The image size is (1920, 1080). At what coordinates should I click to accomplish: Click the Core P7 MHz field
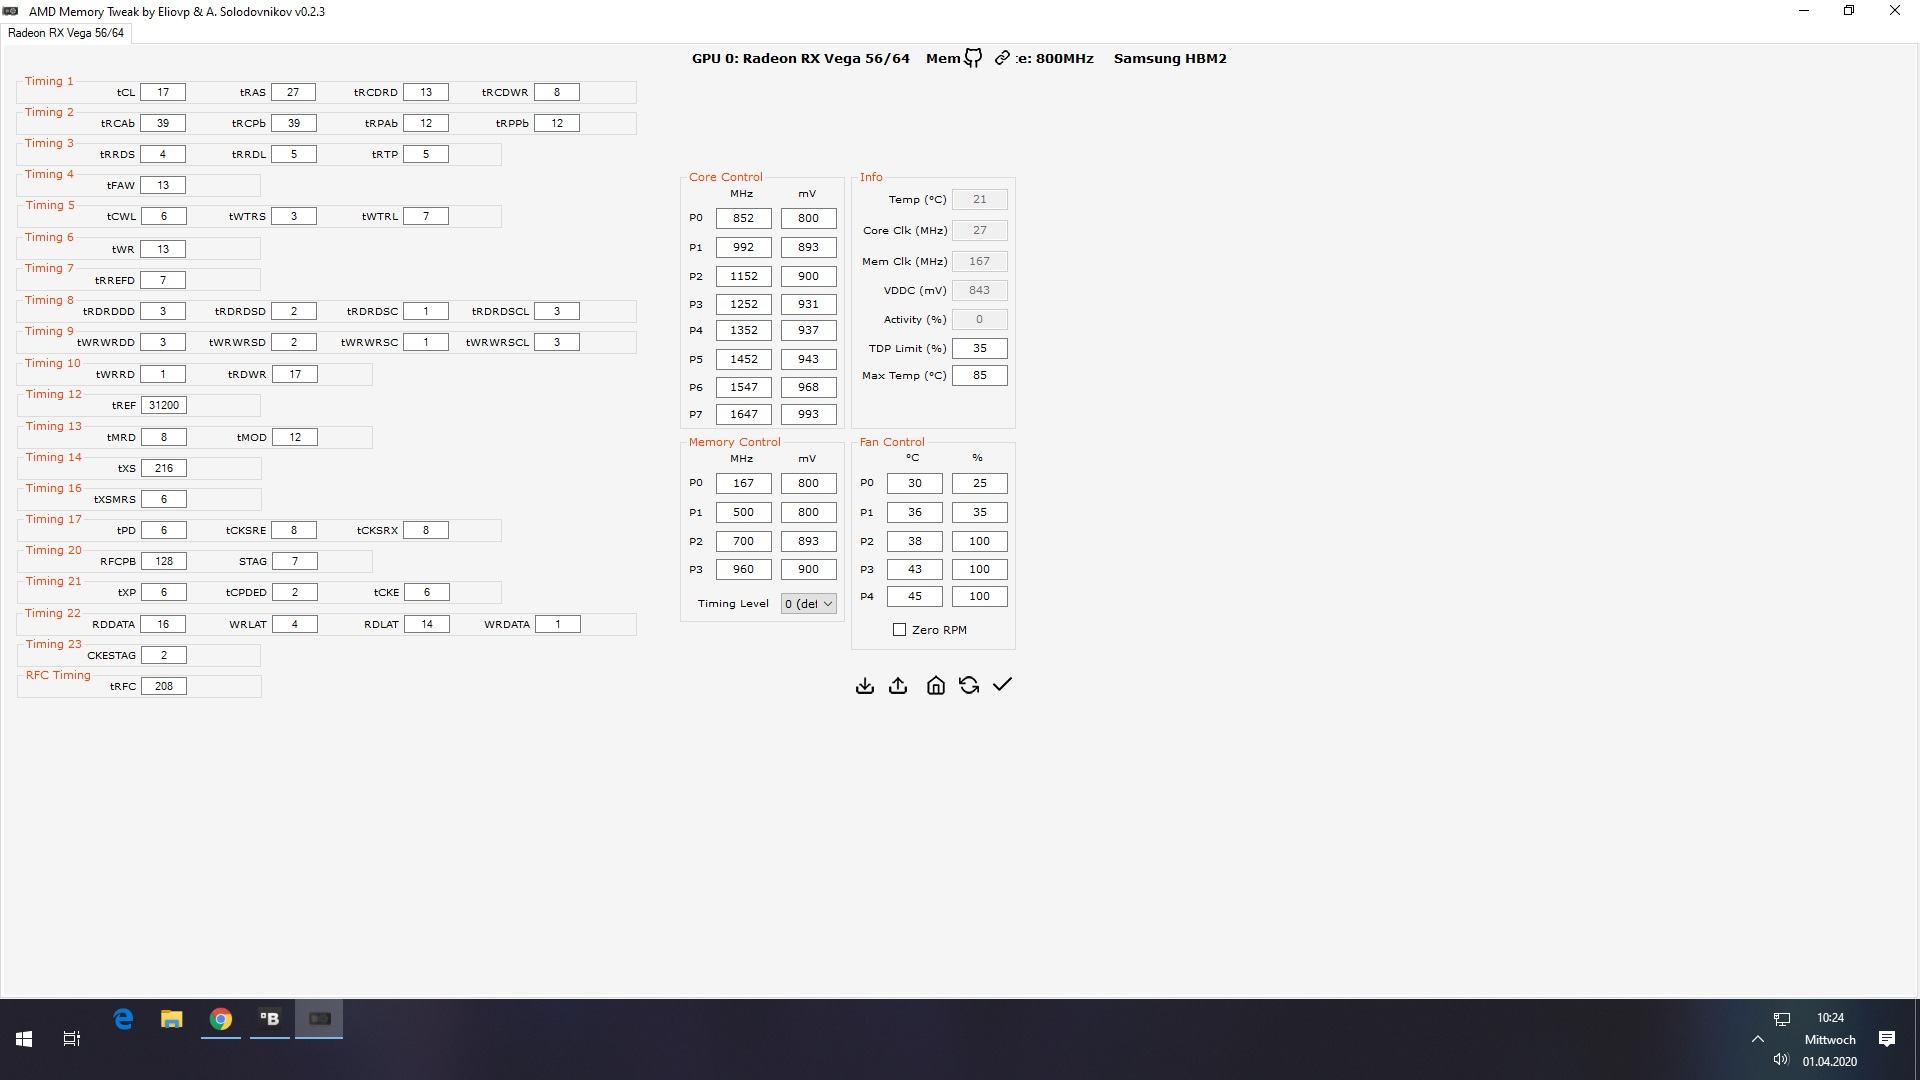tap(743, 414)
